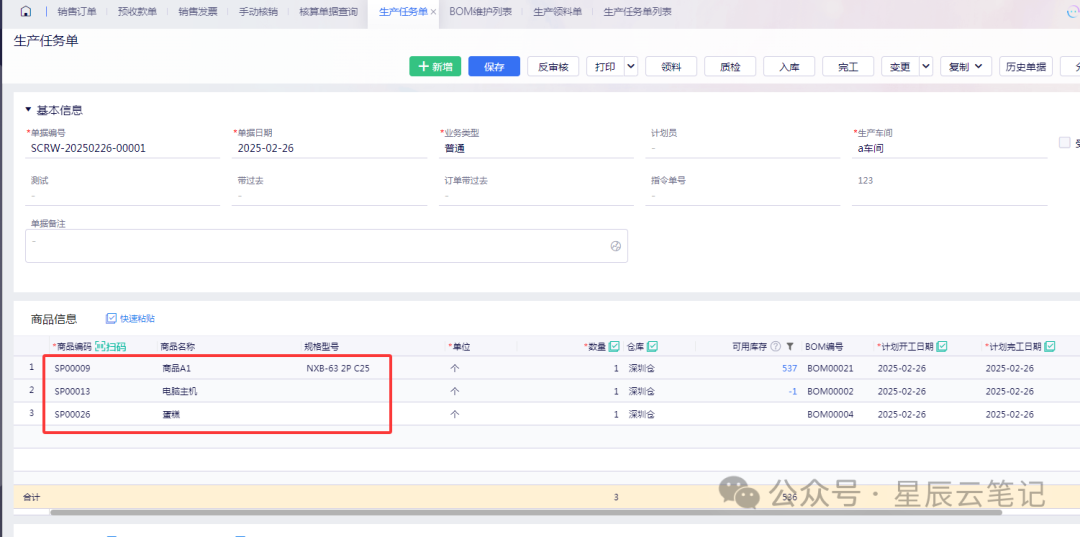Image resolution: width=1080 pixels, height=537 pixels.
Task: Go to the home icon tab
Action: [x=26, y=12]
